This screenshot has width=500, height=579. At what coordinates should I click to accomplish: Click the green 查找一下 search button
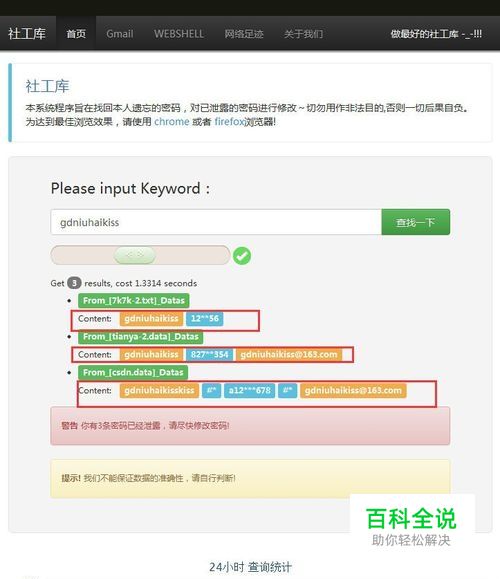click(x=416, y=222)
